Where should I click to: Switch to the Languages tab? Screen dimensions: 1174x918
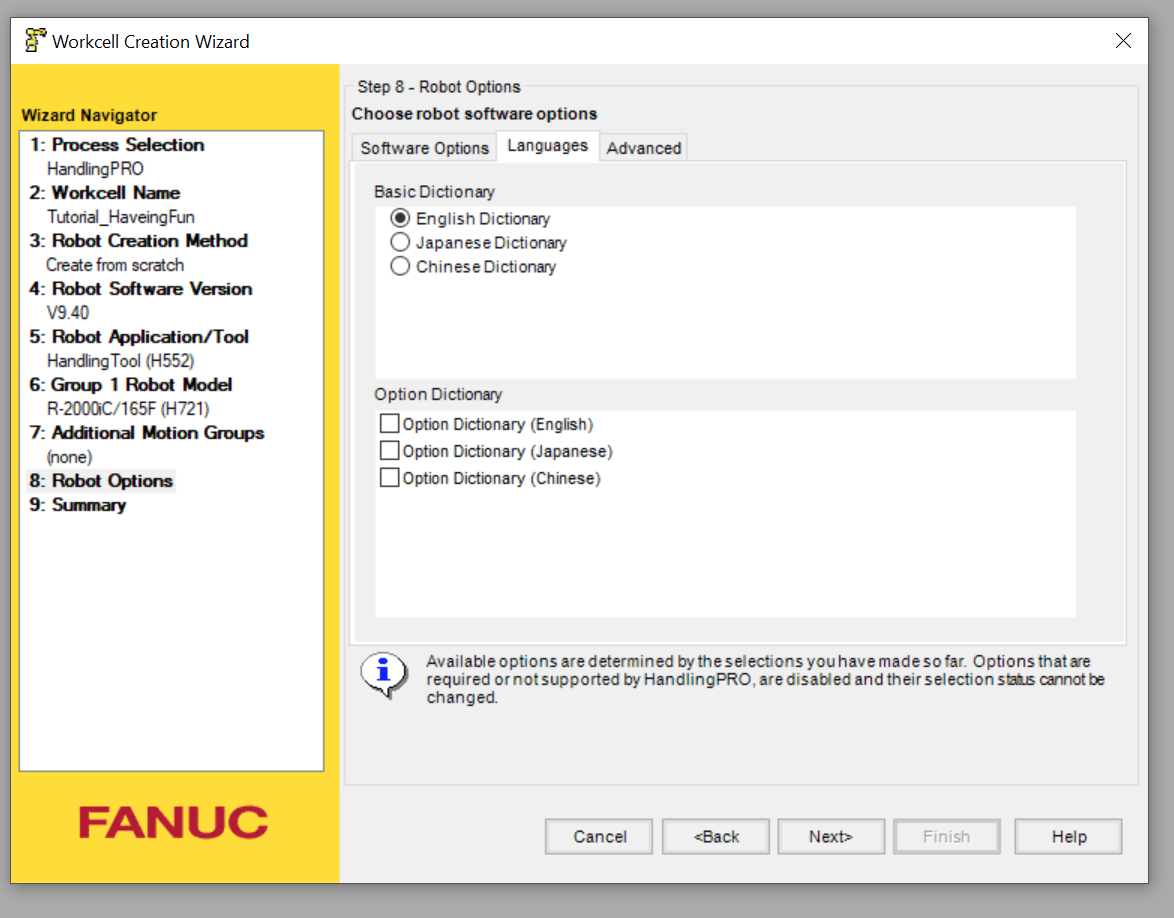click(547, 146)
